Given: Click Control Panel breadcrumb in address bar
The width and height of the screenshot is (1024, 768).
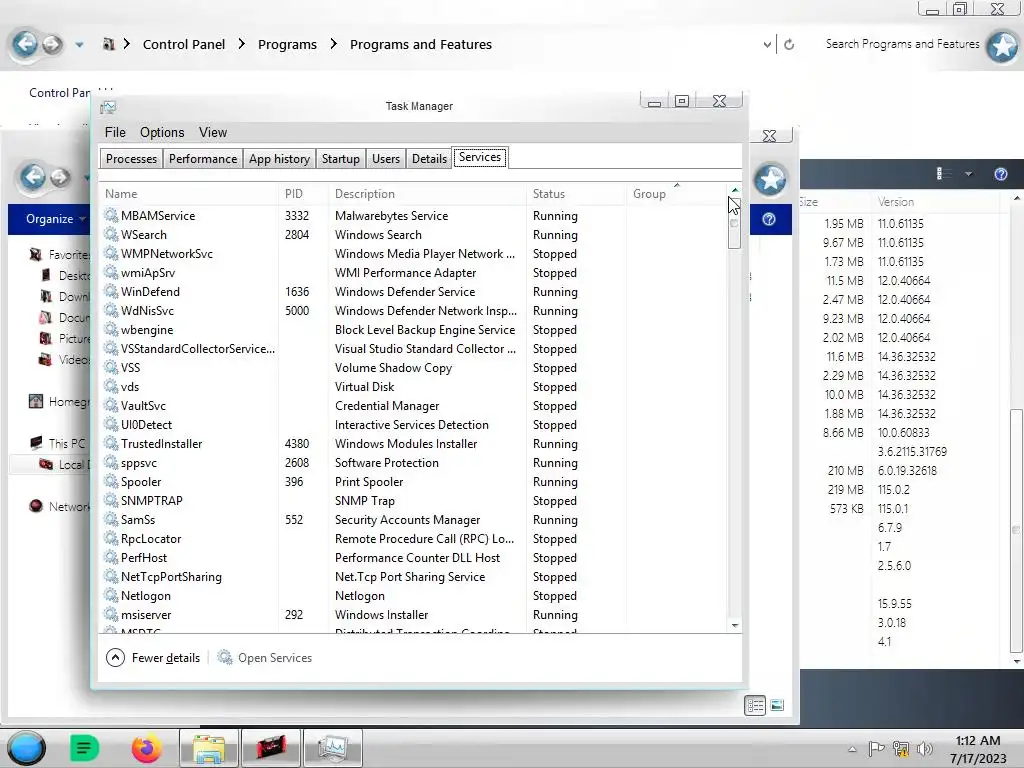Looking at the screenshot, I should [x=184, y=44].
